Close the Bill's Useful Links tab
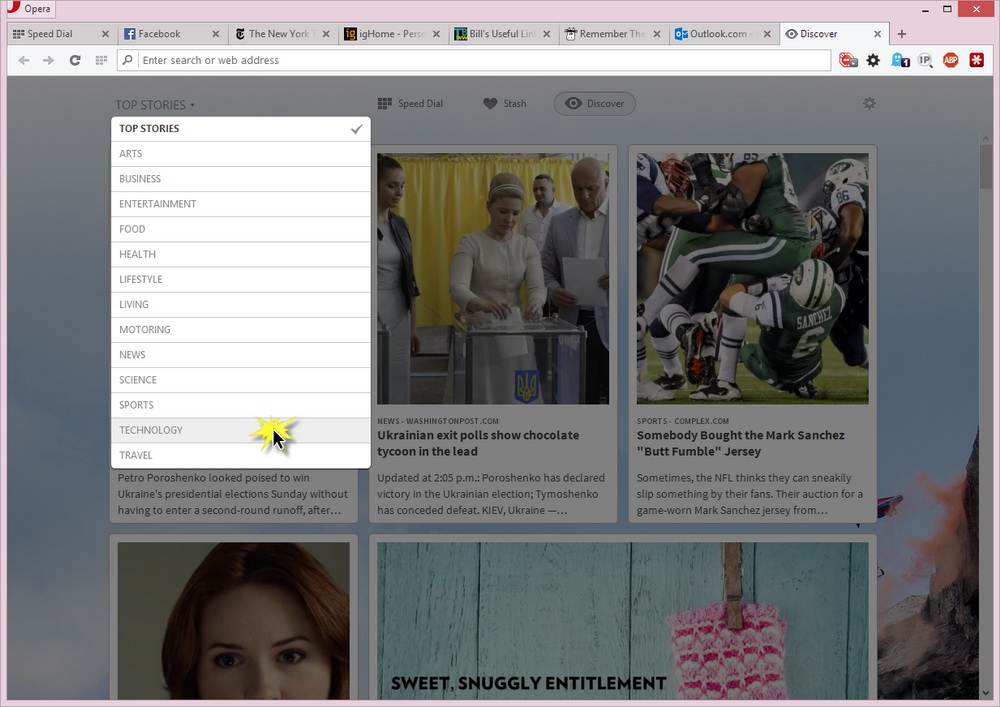The image size is (1000, 707). point(547,34)
